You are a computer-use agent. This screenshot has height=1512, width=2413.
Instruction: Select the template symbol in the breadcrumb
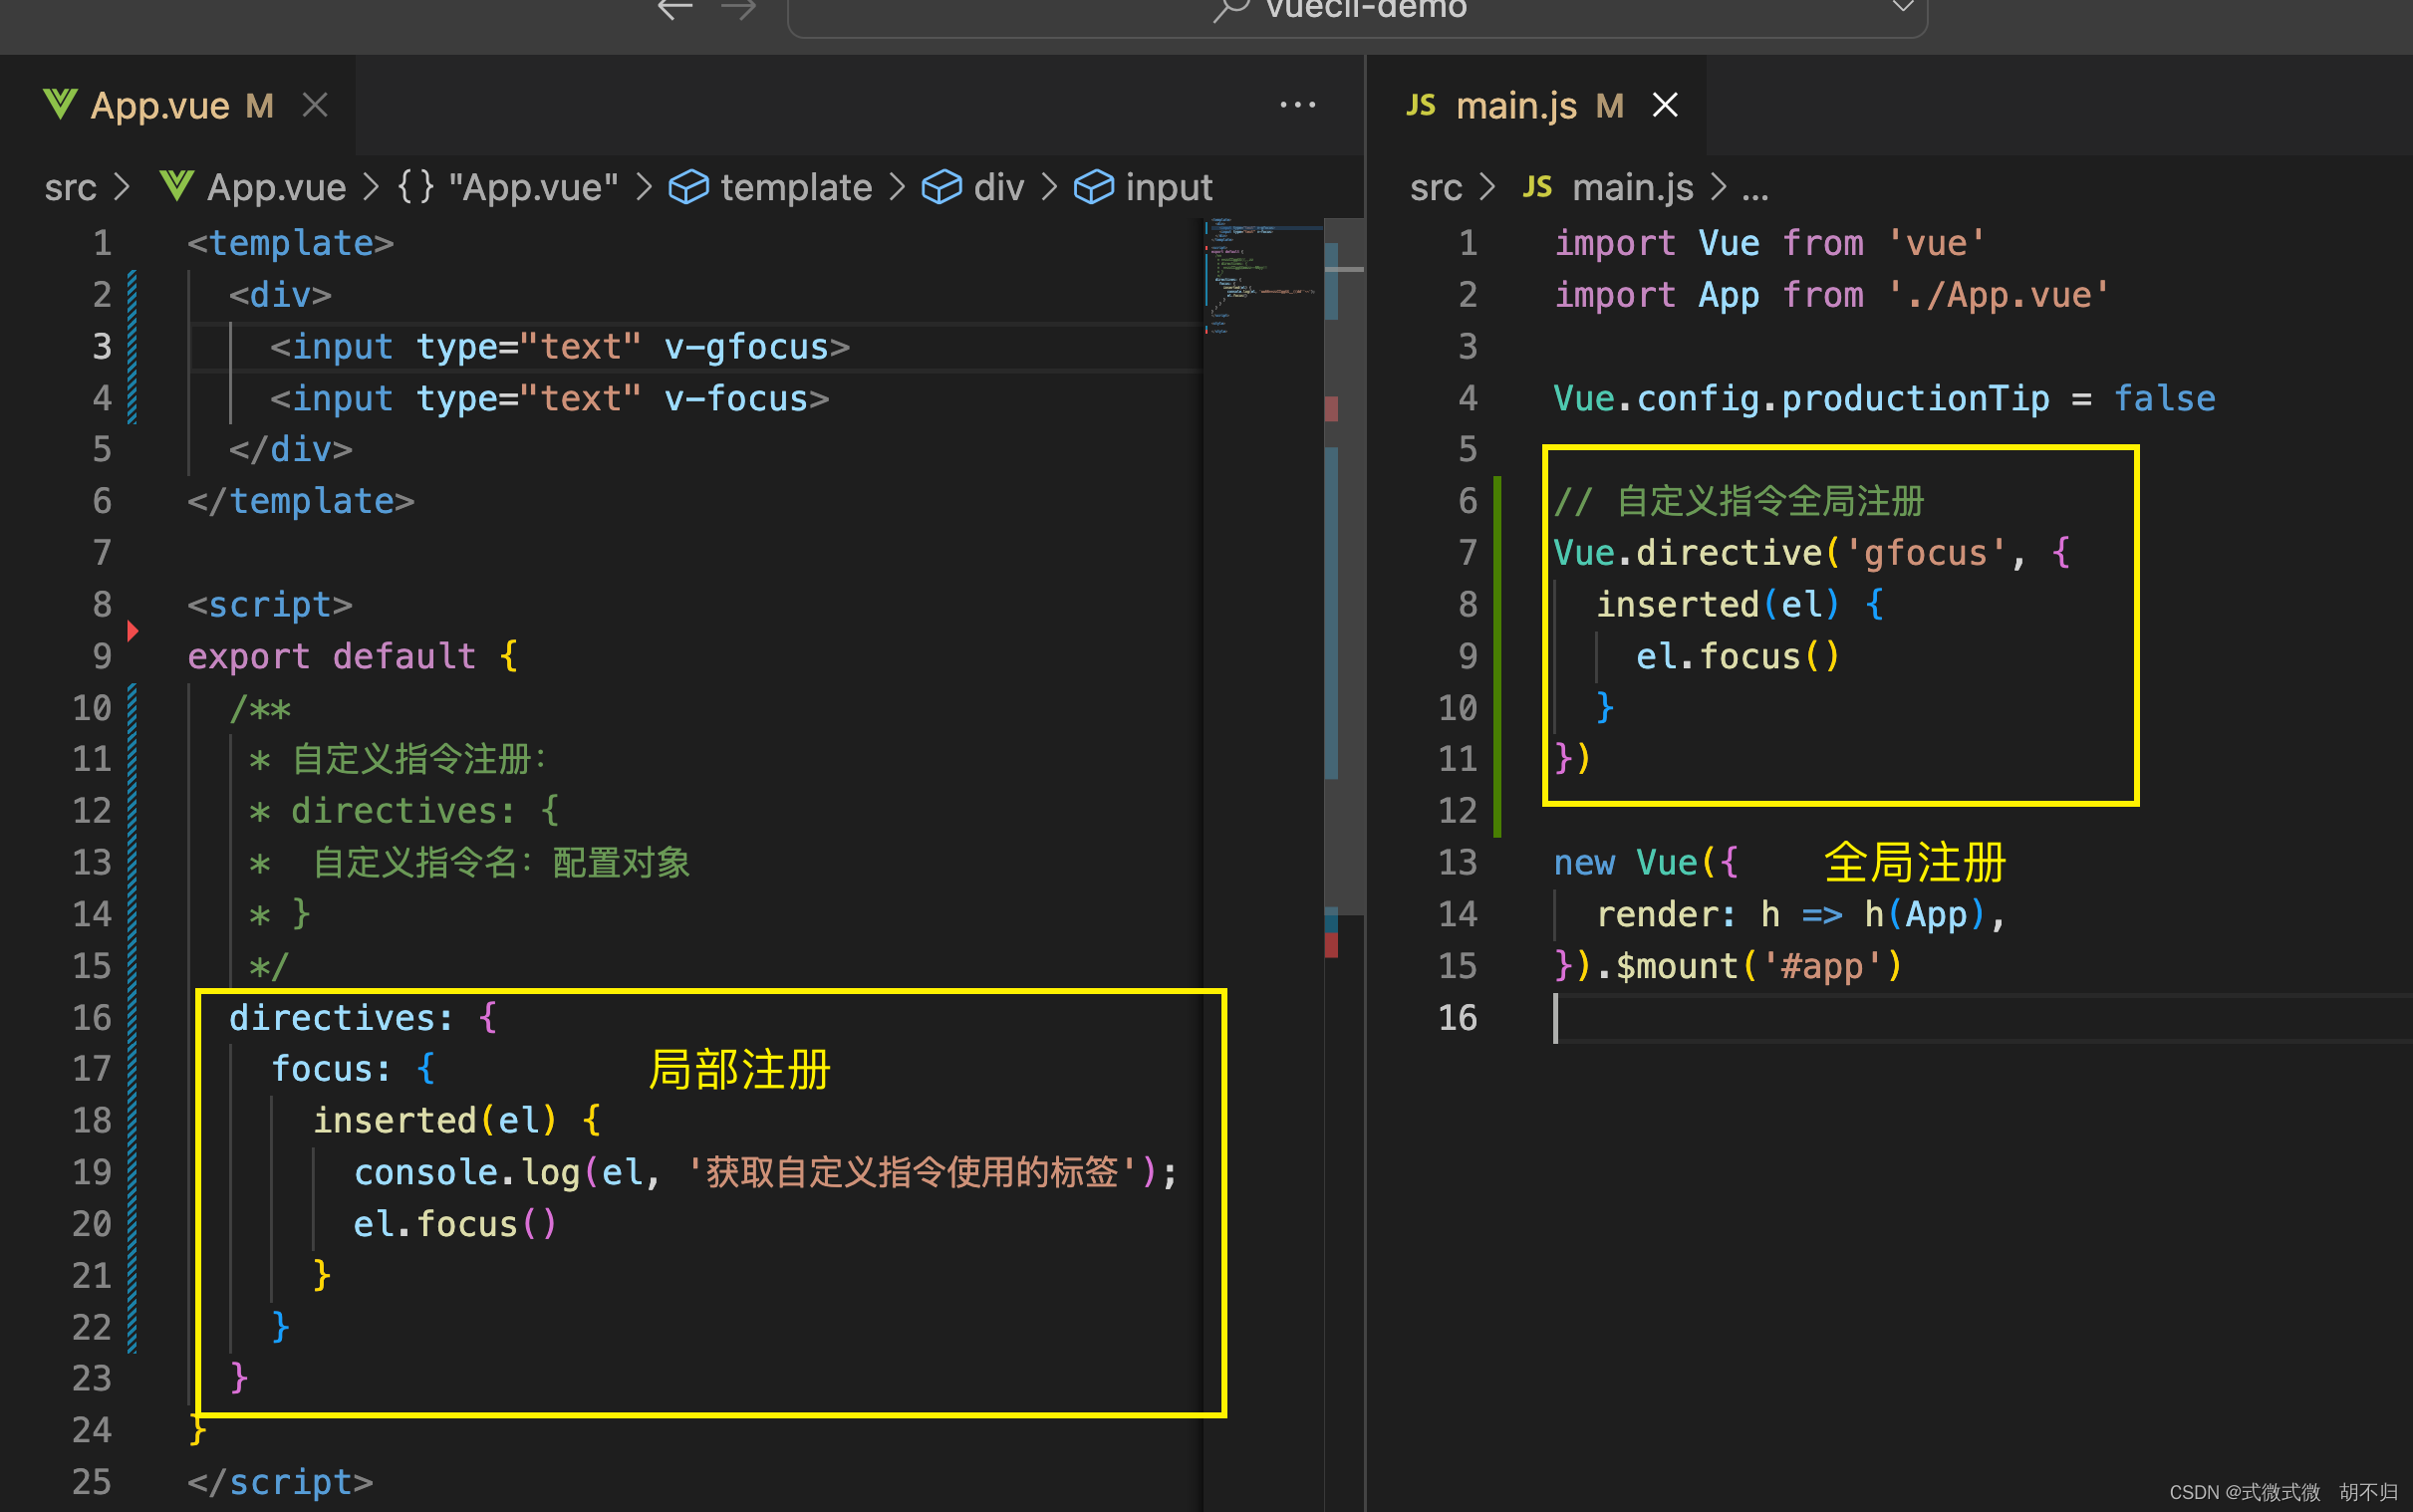pos(795,187)
